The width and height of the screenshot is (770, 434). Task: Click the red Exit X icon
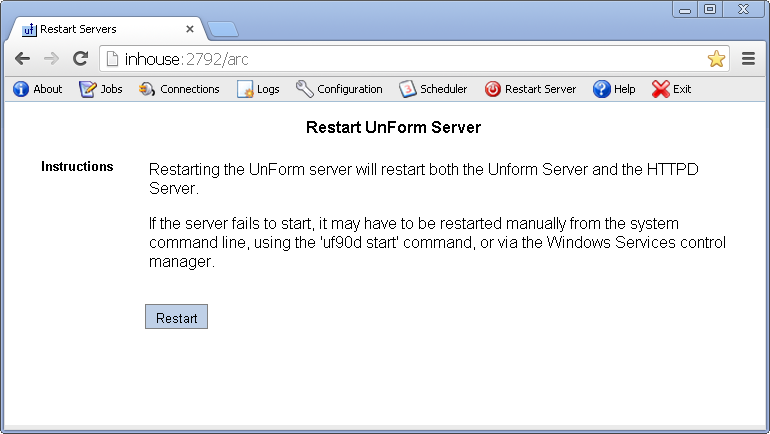pyautogui.click(x=660, y=89)
